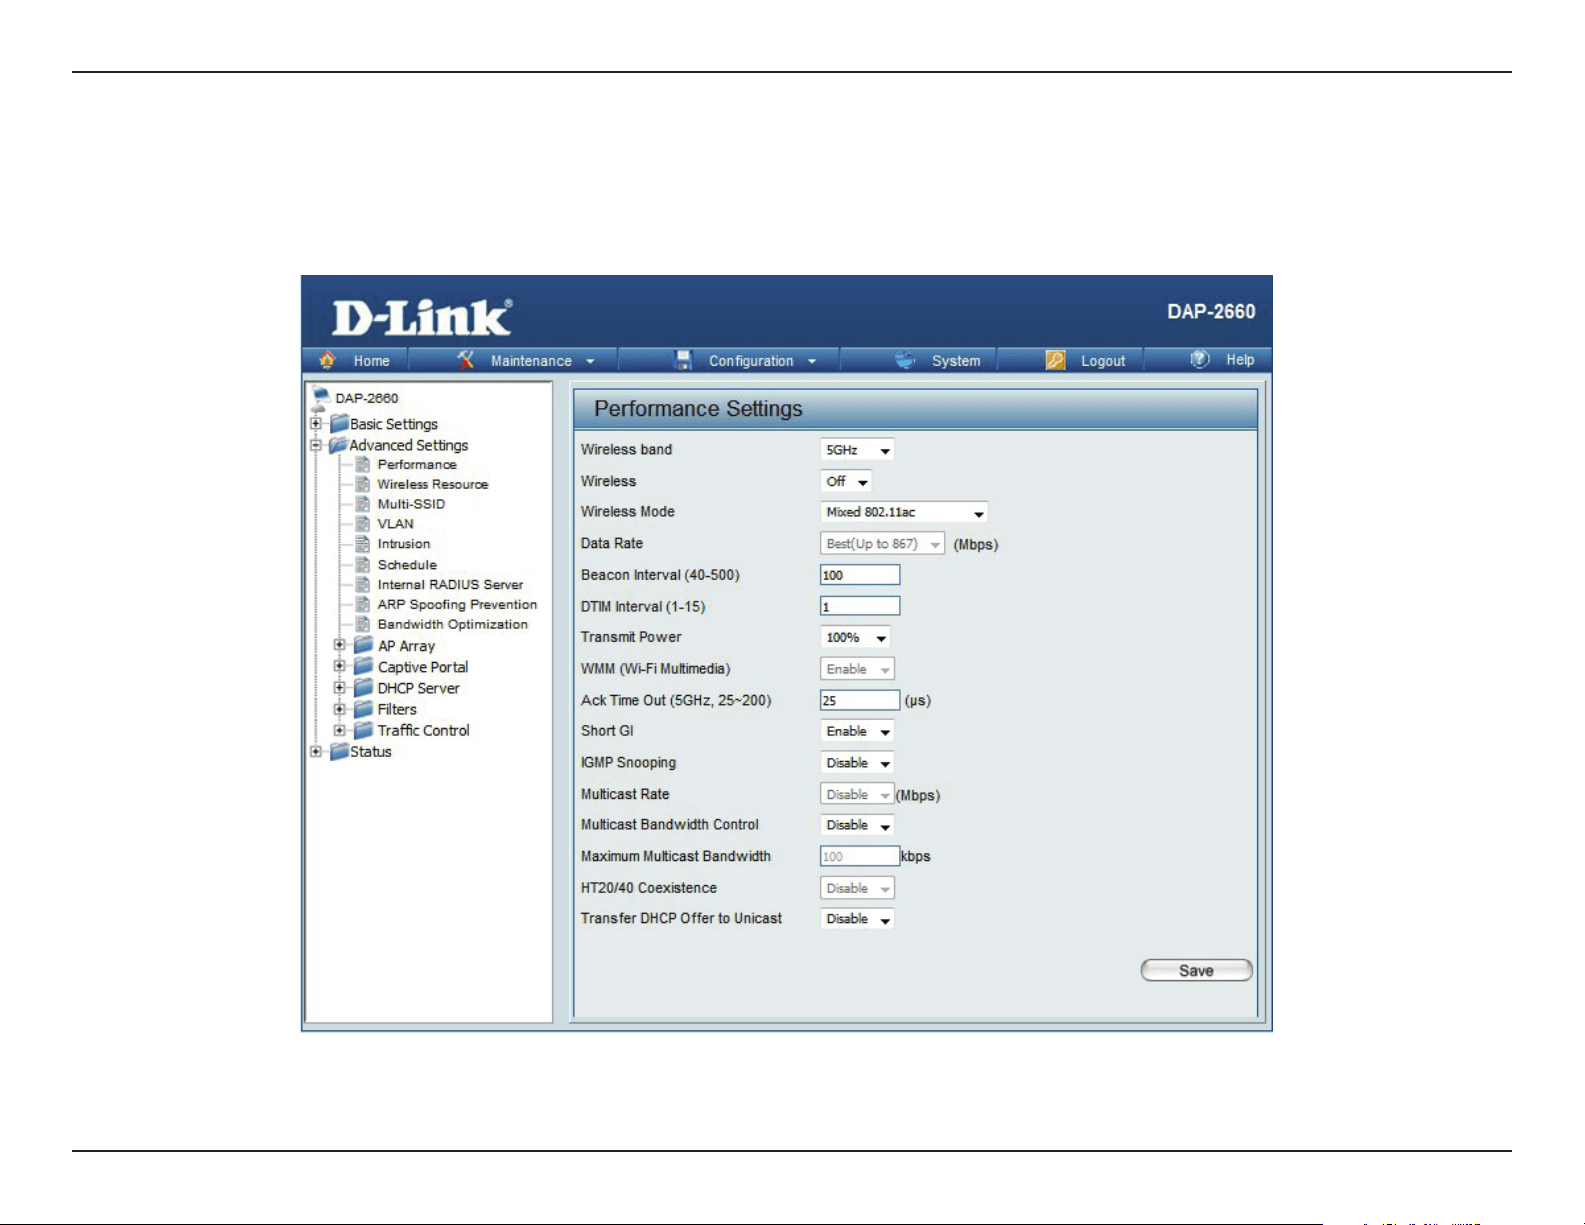The width and height of the screenshot is (1585, 1225).
Task: Open the VLAN page link
Action: point(395,524)
